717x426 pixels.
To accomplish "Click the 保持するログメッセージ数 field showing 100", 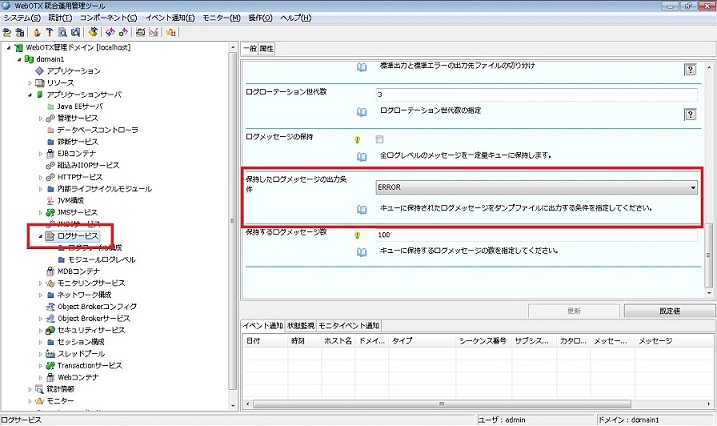I will [536, 235].
